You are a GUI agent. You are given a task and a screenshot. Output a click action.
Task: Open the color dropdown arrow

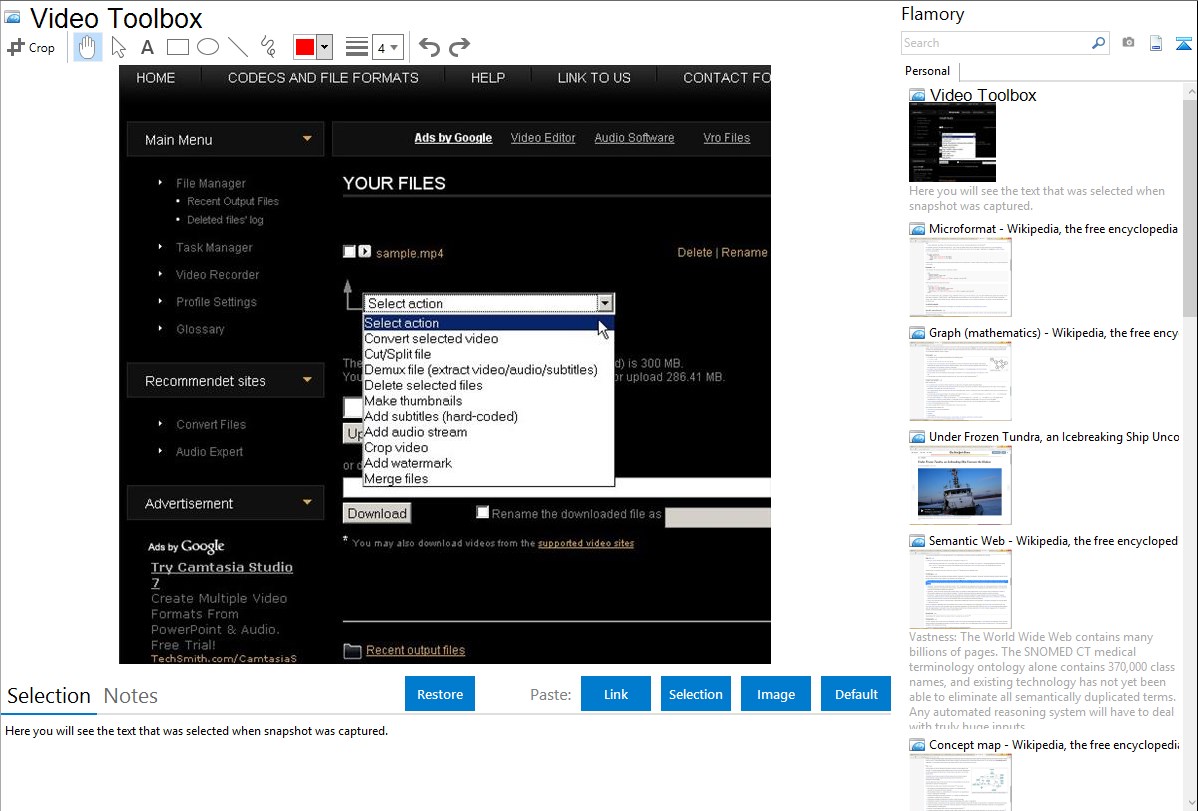(325, 47)
